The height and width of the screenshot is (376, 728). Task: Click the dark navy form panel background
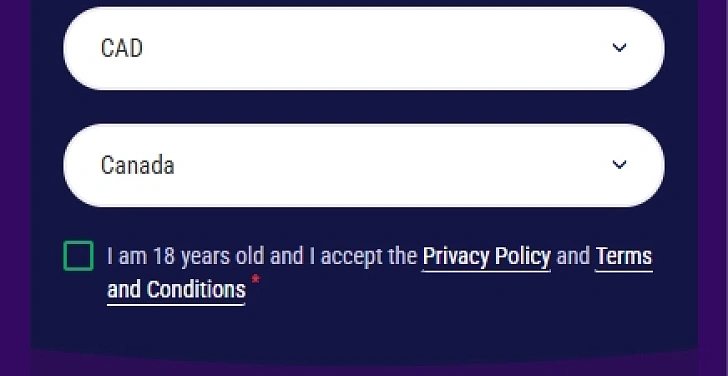(x=364, y=330)
